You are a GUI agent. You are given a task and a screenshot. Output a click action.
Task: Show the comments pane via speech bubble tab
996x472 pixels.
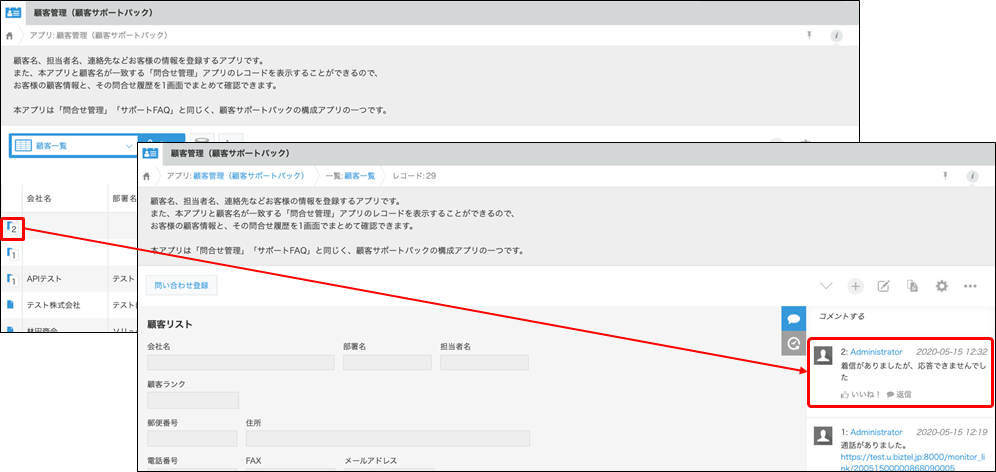pyautogui.click(x=793, y=318)
